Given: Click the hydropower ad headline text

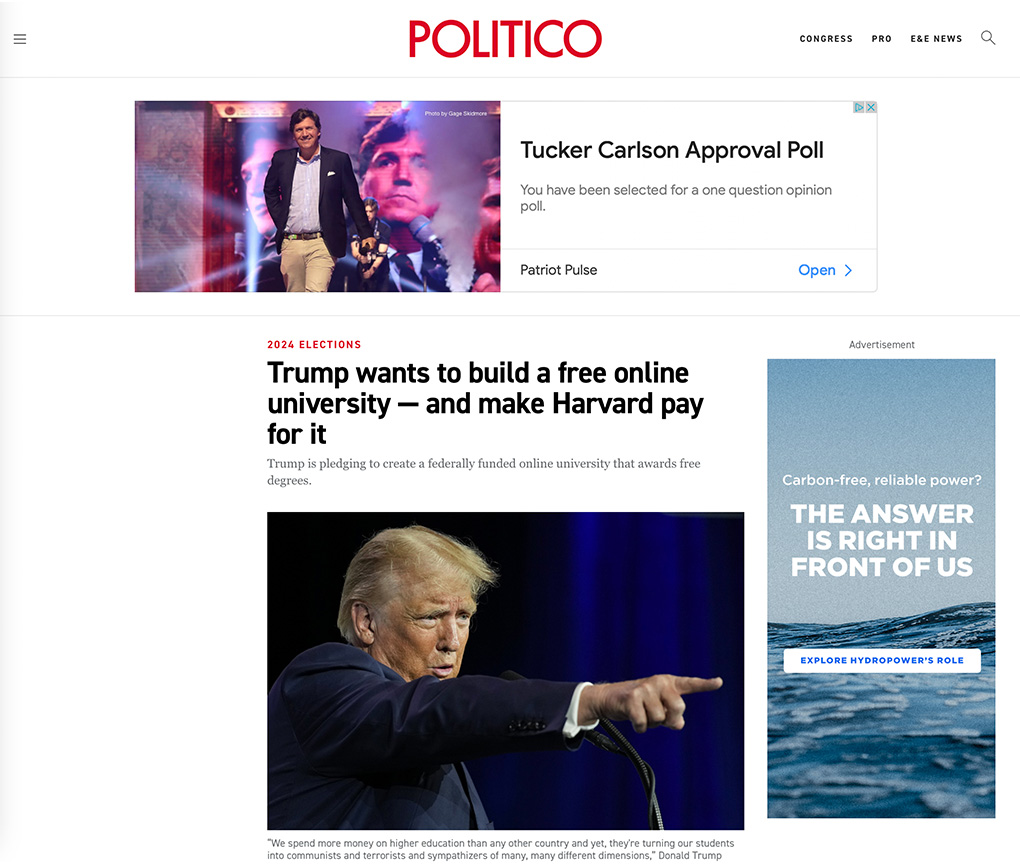Looking at the screenshot, I should (881, 540).
